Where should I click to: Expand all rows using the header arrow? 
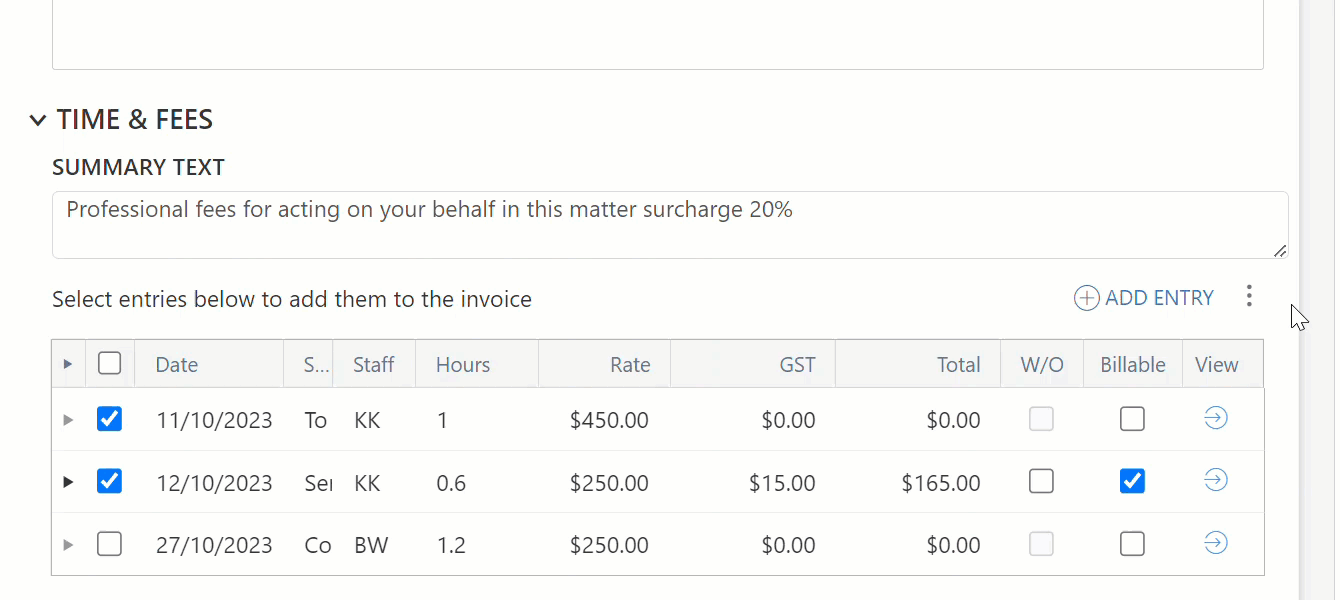[68, 364]
